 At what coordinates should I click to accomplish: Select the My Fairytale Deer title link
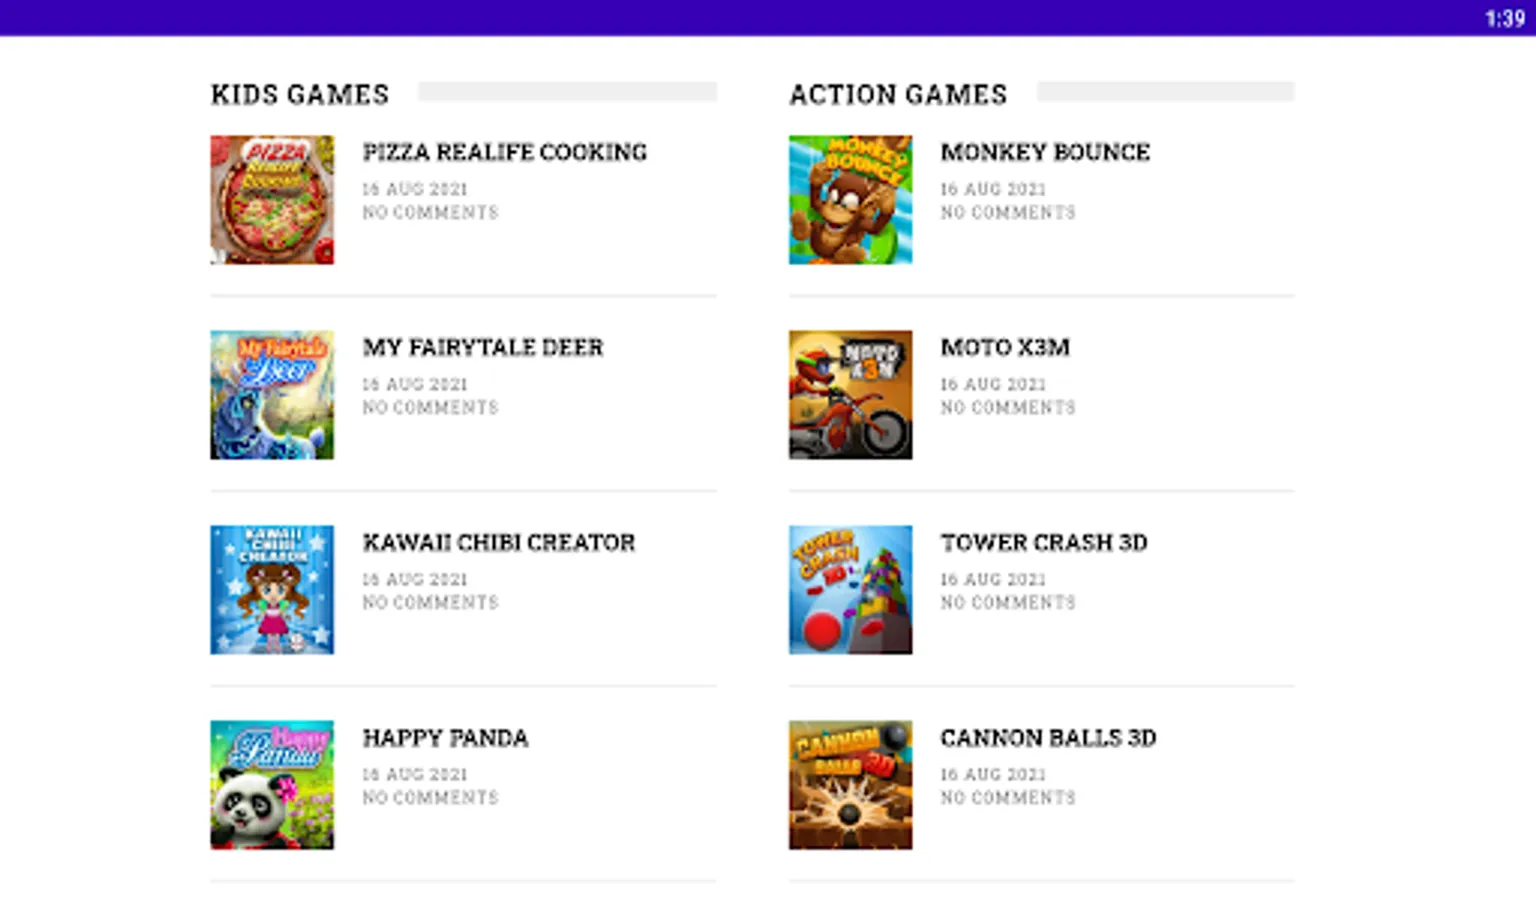tap(483, 347)
